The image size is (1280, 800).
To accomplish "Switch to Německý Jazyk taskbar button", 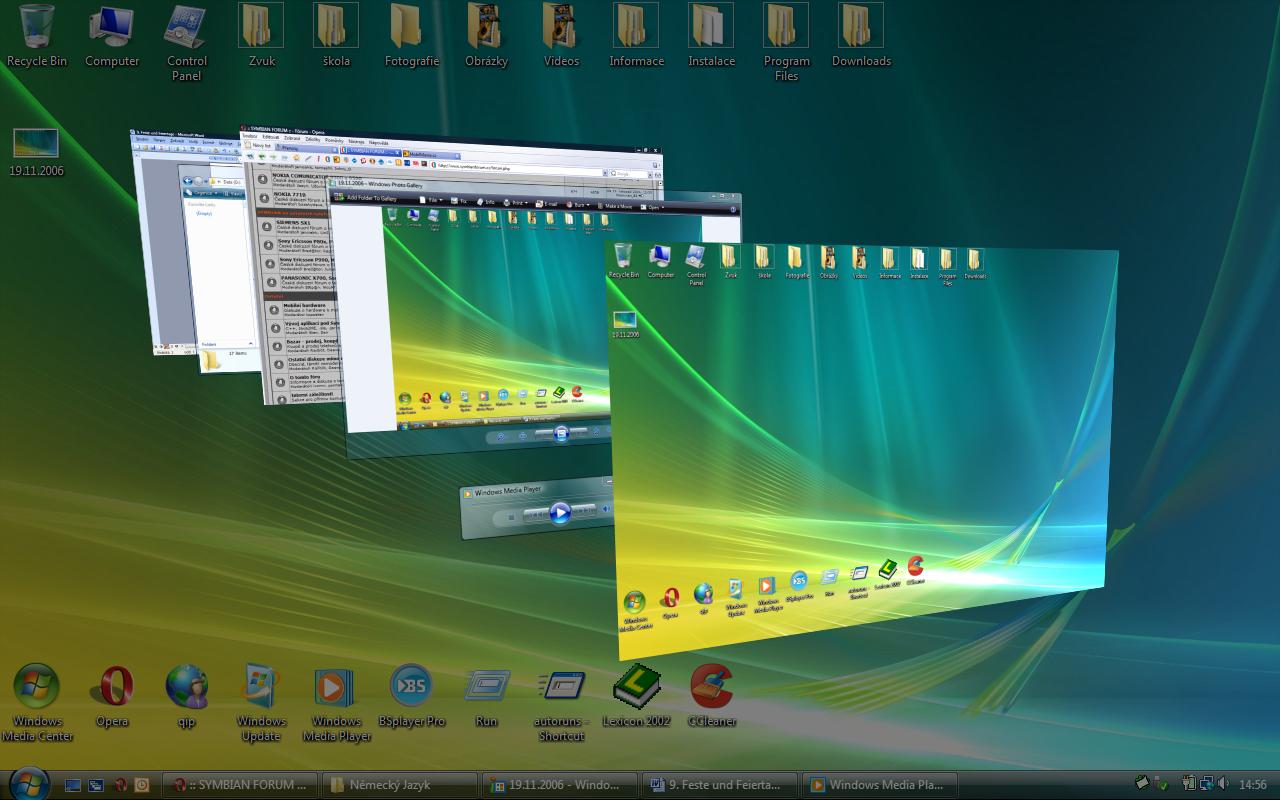I will (x=400, y=785).
